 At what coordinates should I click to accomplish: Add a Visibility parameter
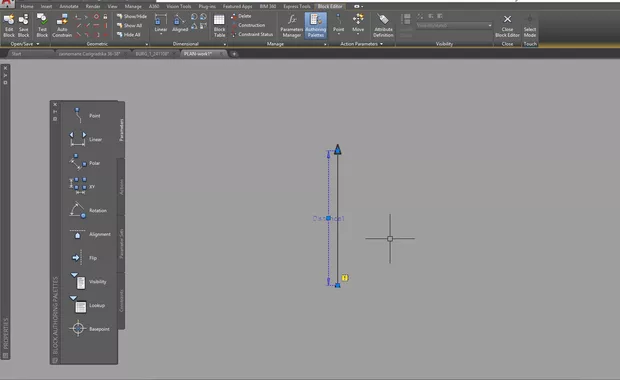pos(88,281)
